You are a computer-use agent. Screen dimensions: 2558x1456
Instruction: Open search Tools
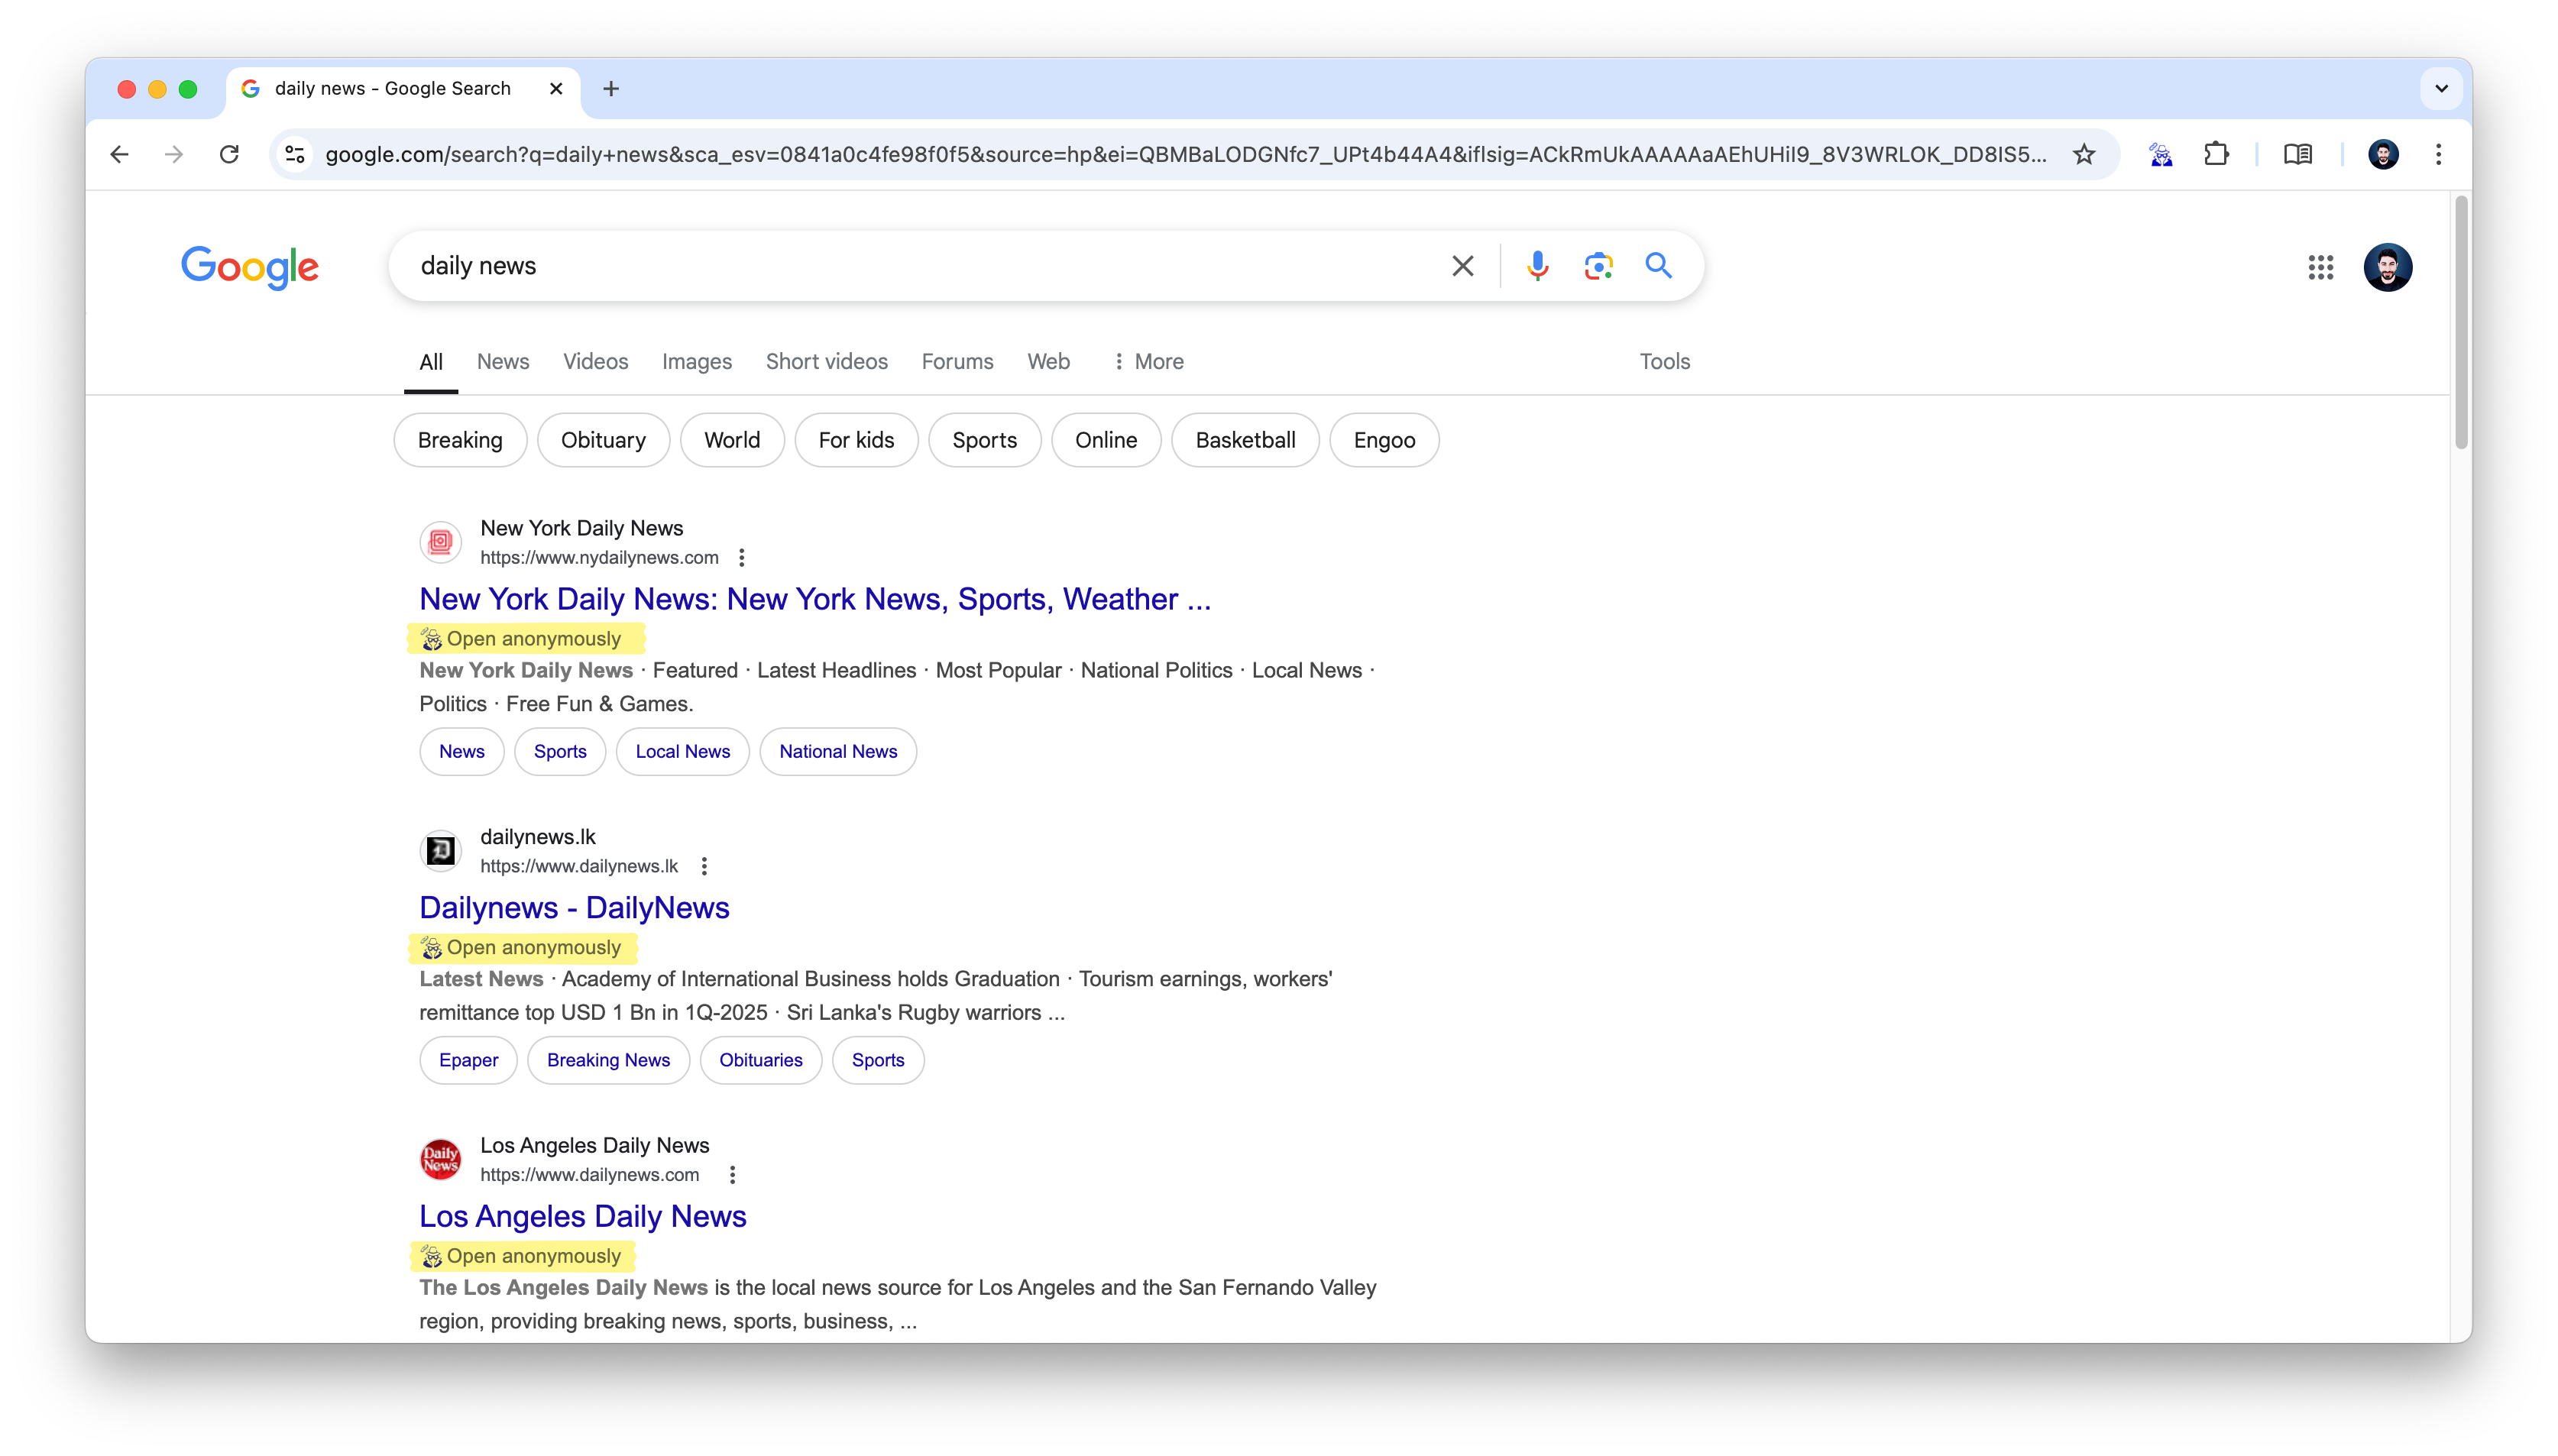point(1664,362)
